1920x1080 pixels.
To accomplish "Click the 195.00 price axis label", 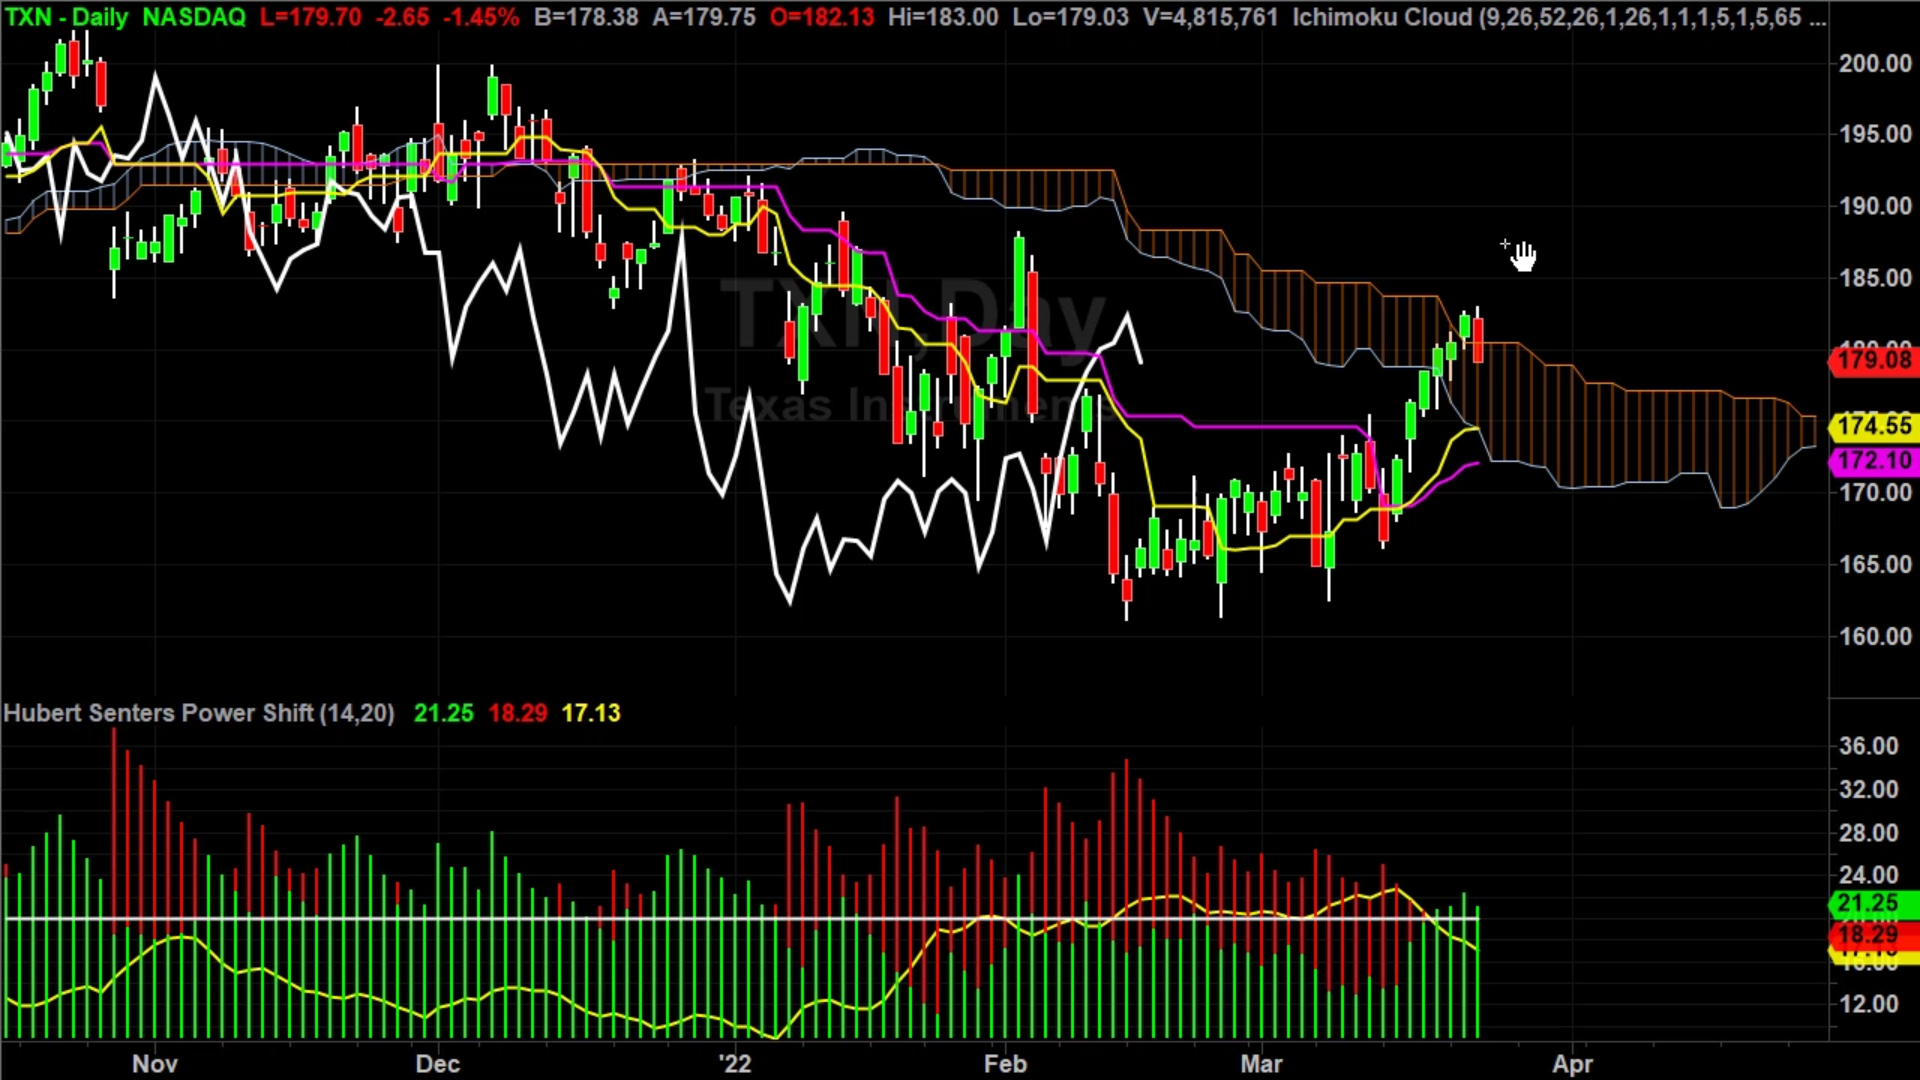I will 1875,134.
